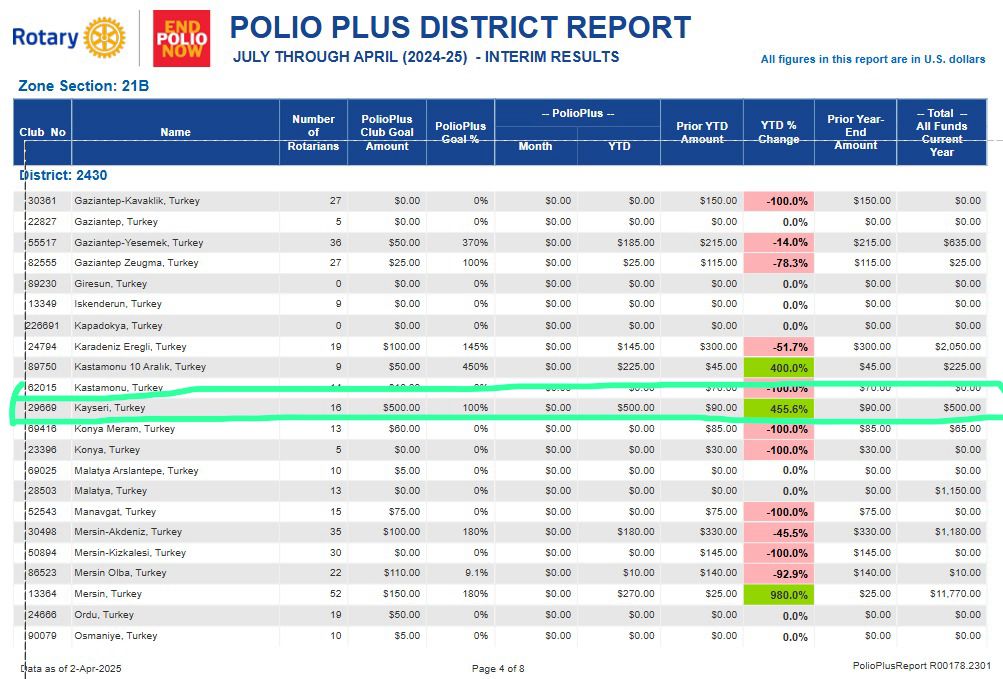Click the green 400.0% YTD change cell
1003x679 pixels.
778,367
